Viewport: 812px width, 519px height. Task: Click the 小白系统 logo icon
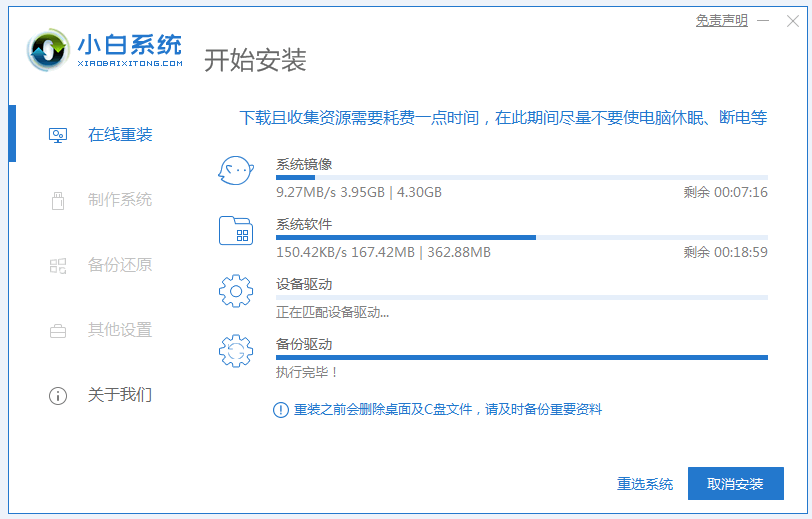(x=47, y=50)
